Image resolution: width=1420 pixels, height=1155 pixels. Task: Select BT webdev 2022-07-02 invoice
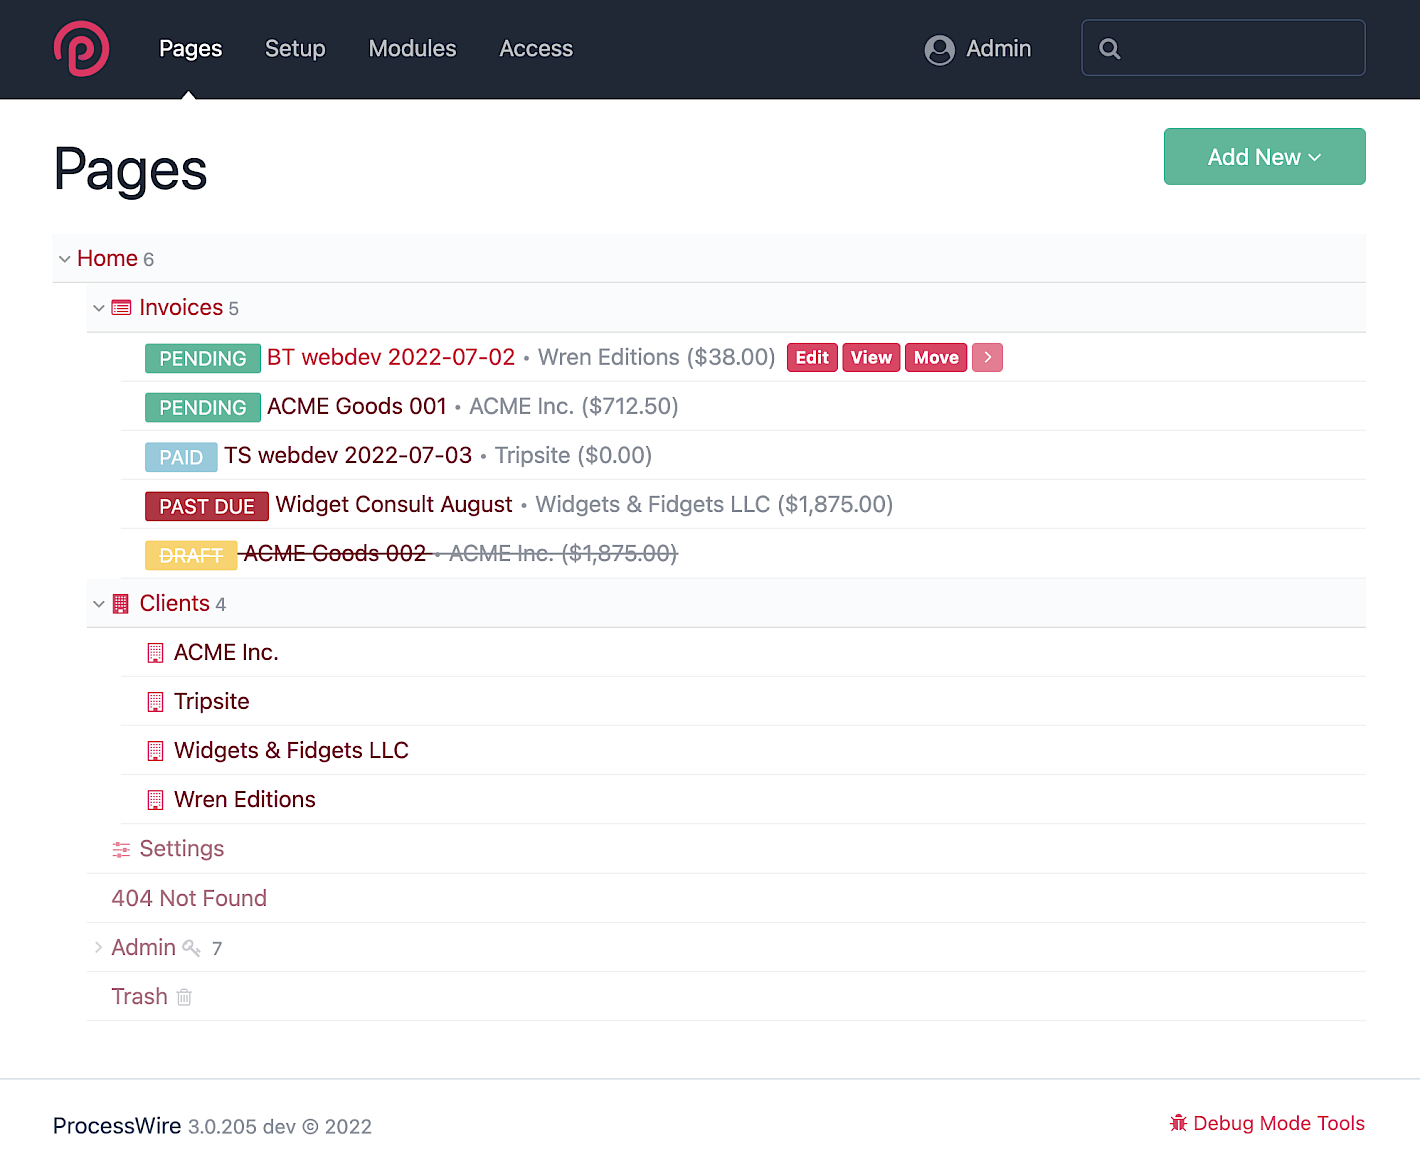(x=391, y=357)
